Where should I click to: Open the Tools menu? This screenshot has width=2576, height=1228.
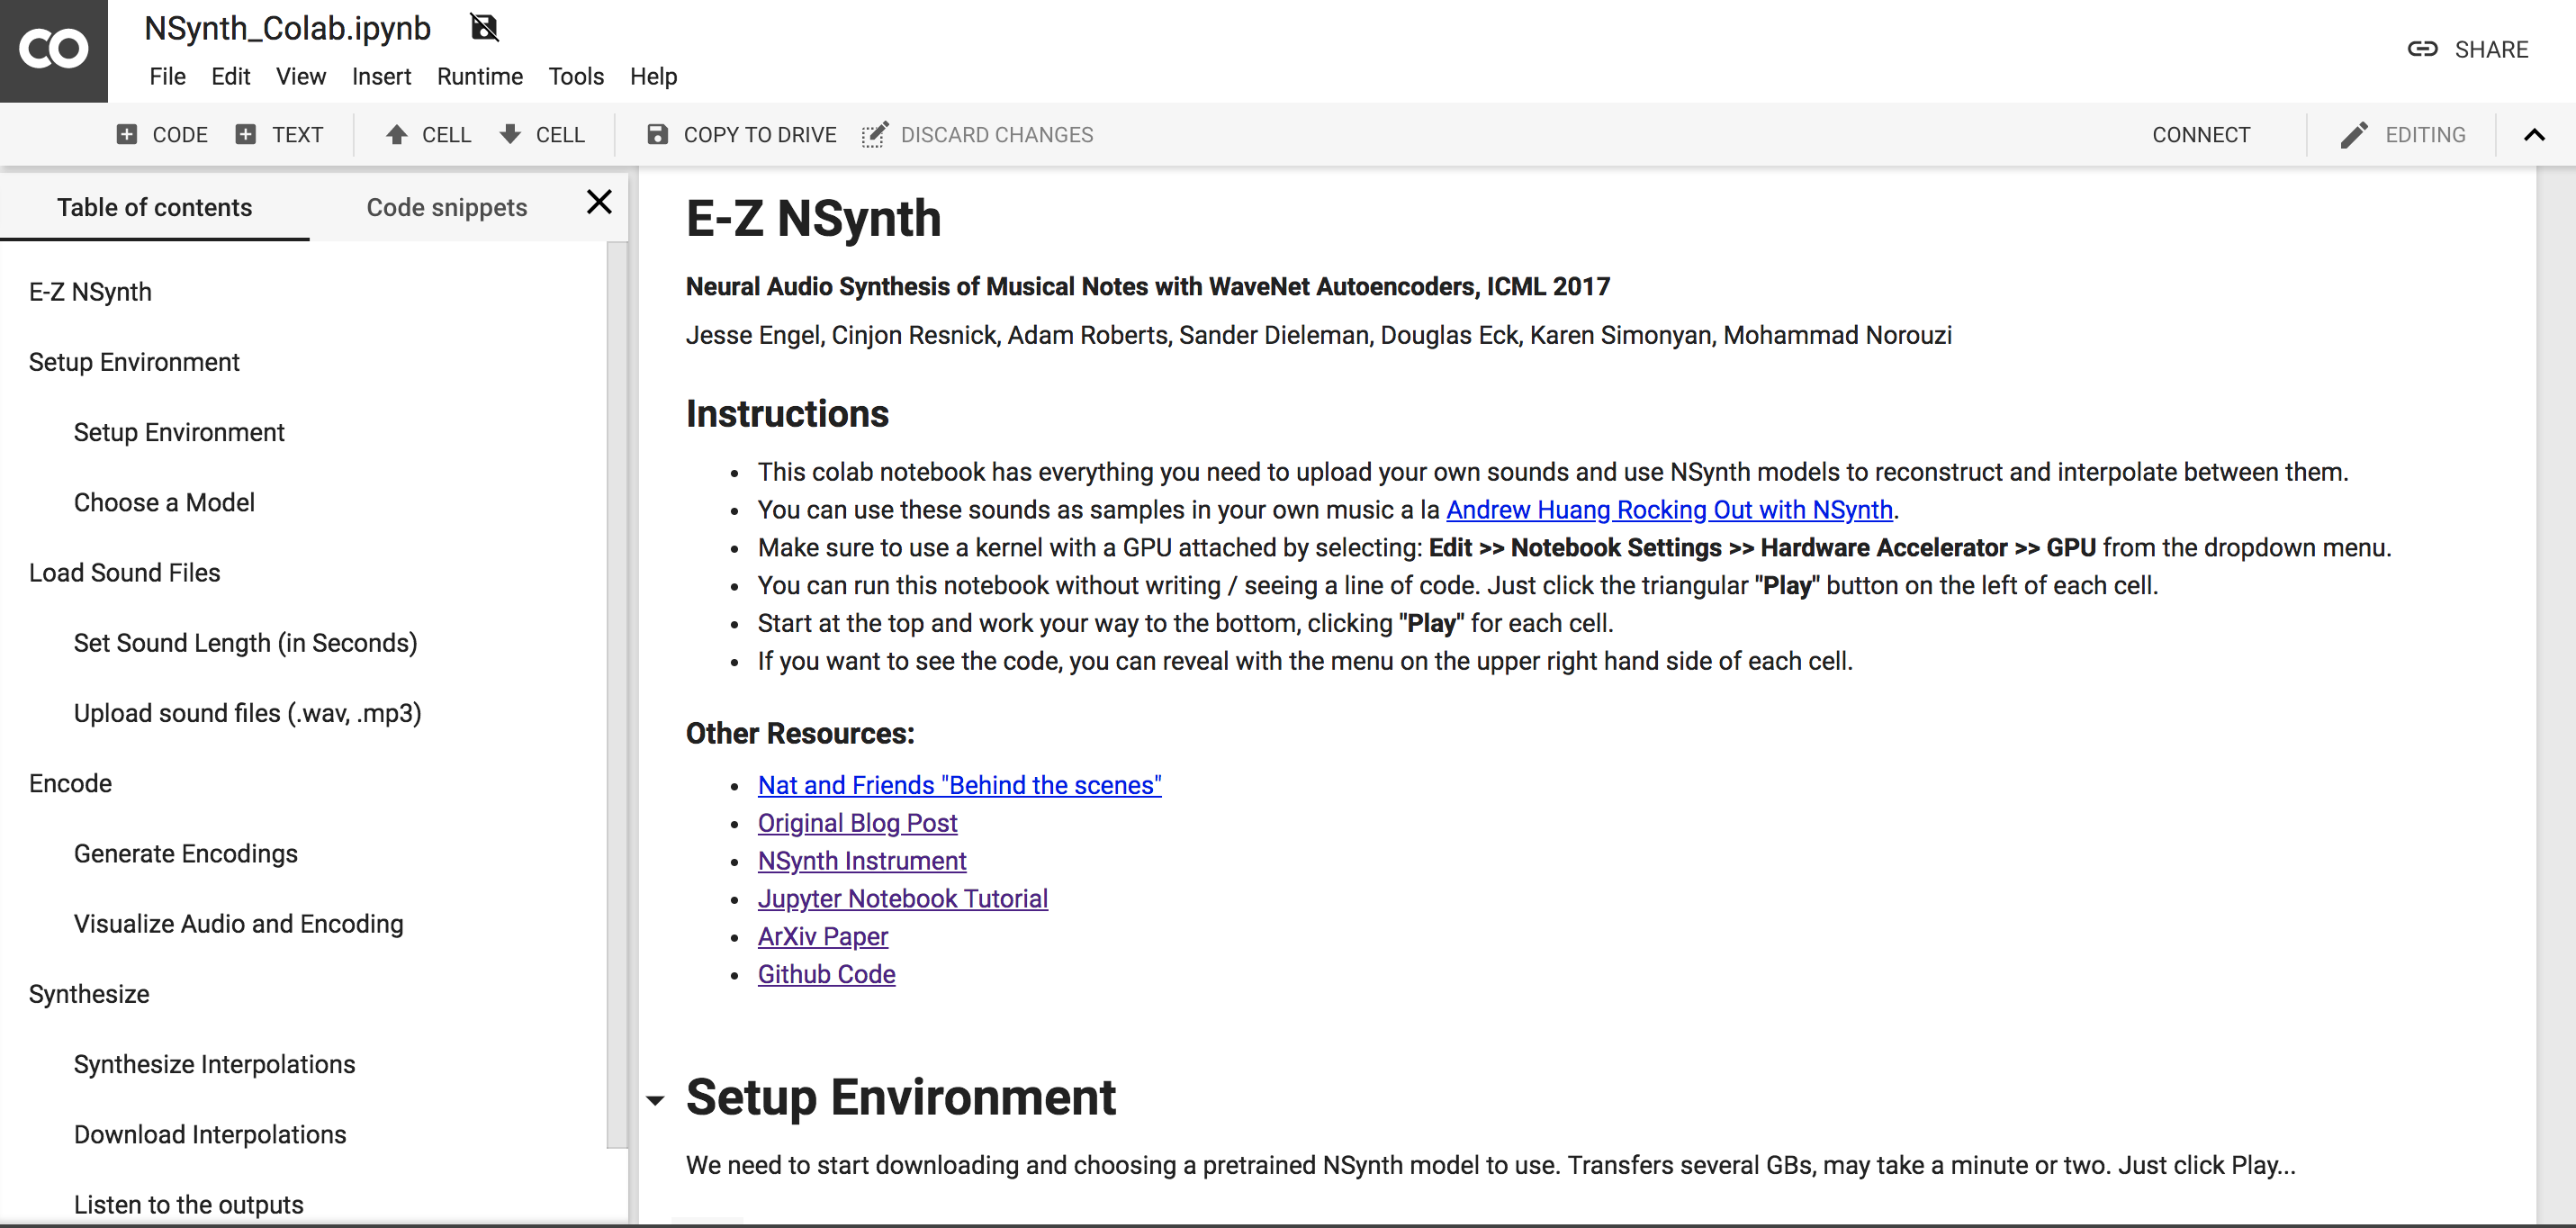(x=576, y=76)
